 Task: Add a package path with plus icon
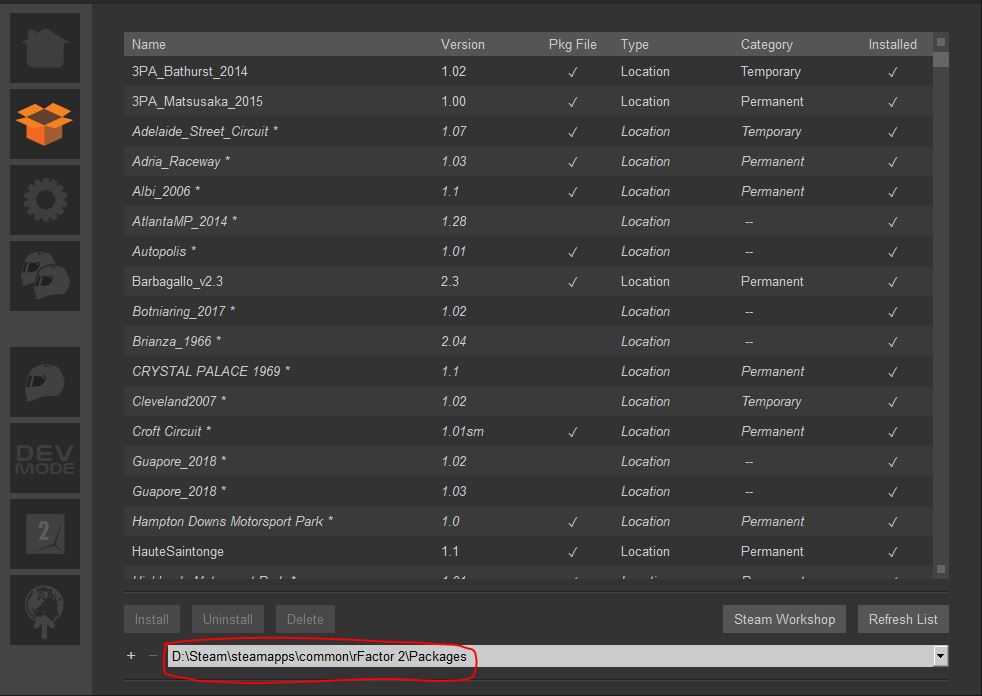coord(131,656)
